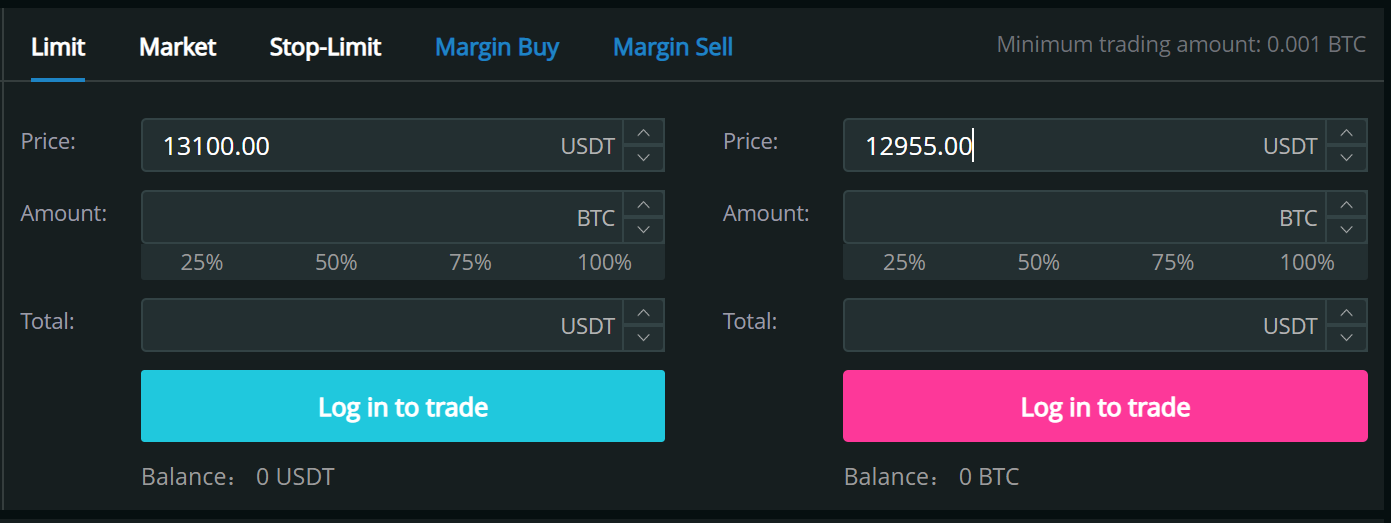Viewport: 1391px width, 523px height.
Task: Switch to the Market order tab
Action: pyautogui.click(x=178, y=47)
